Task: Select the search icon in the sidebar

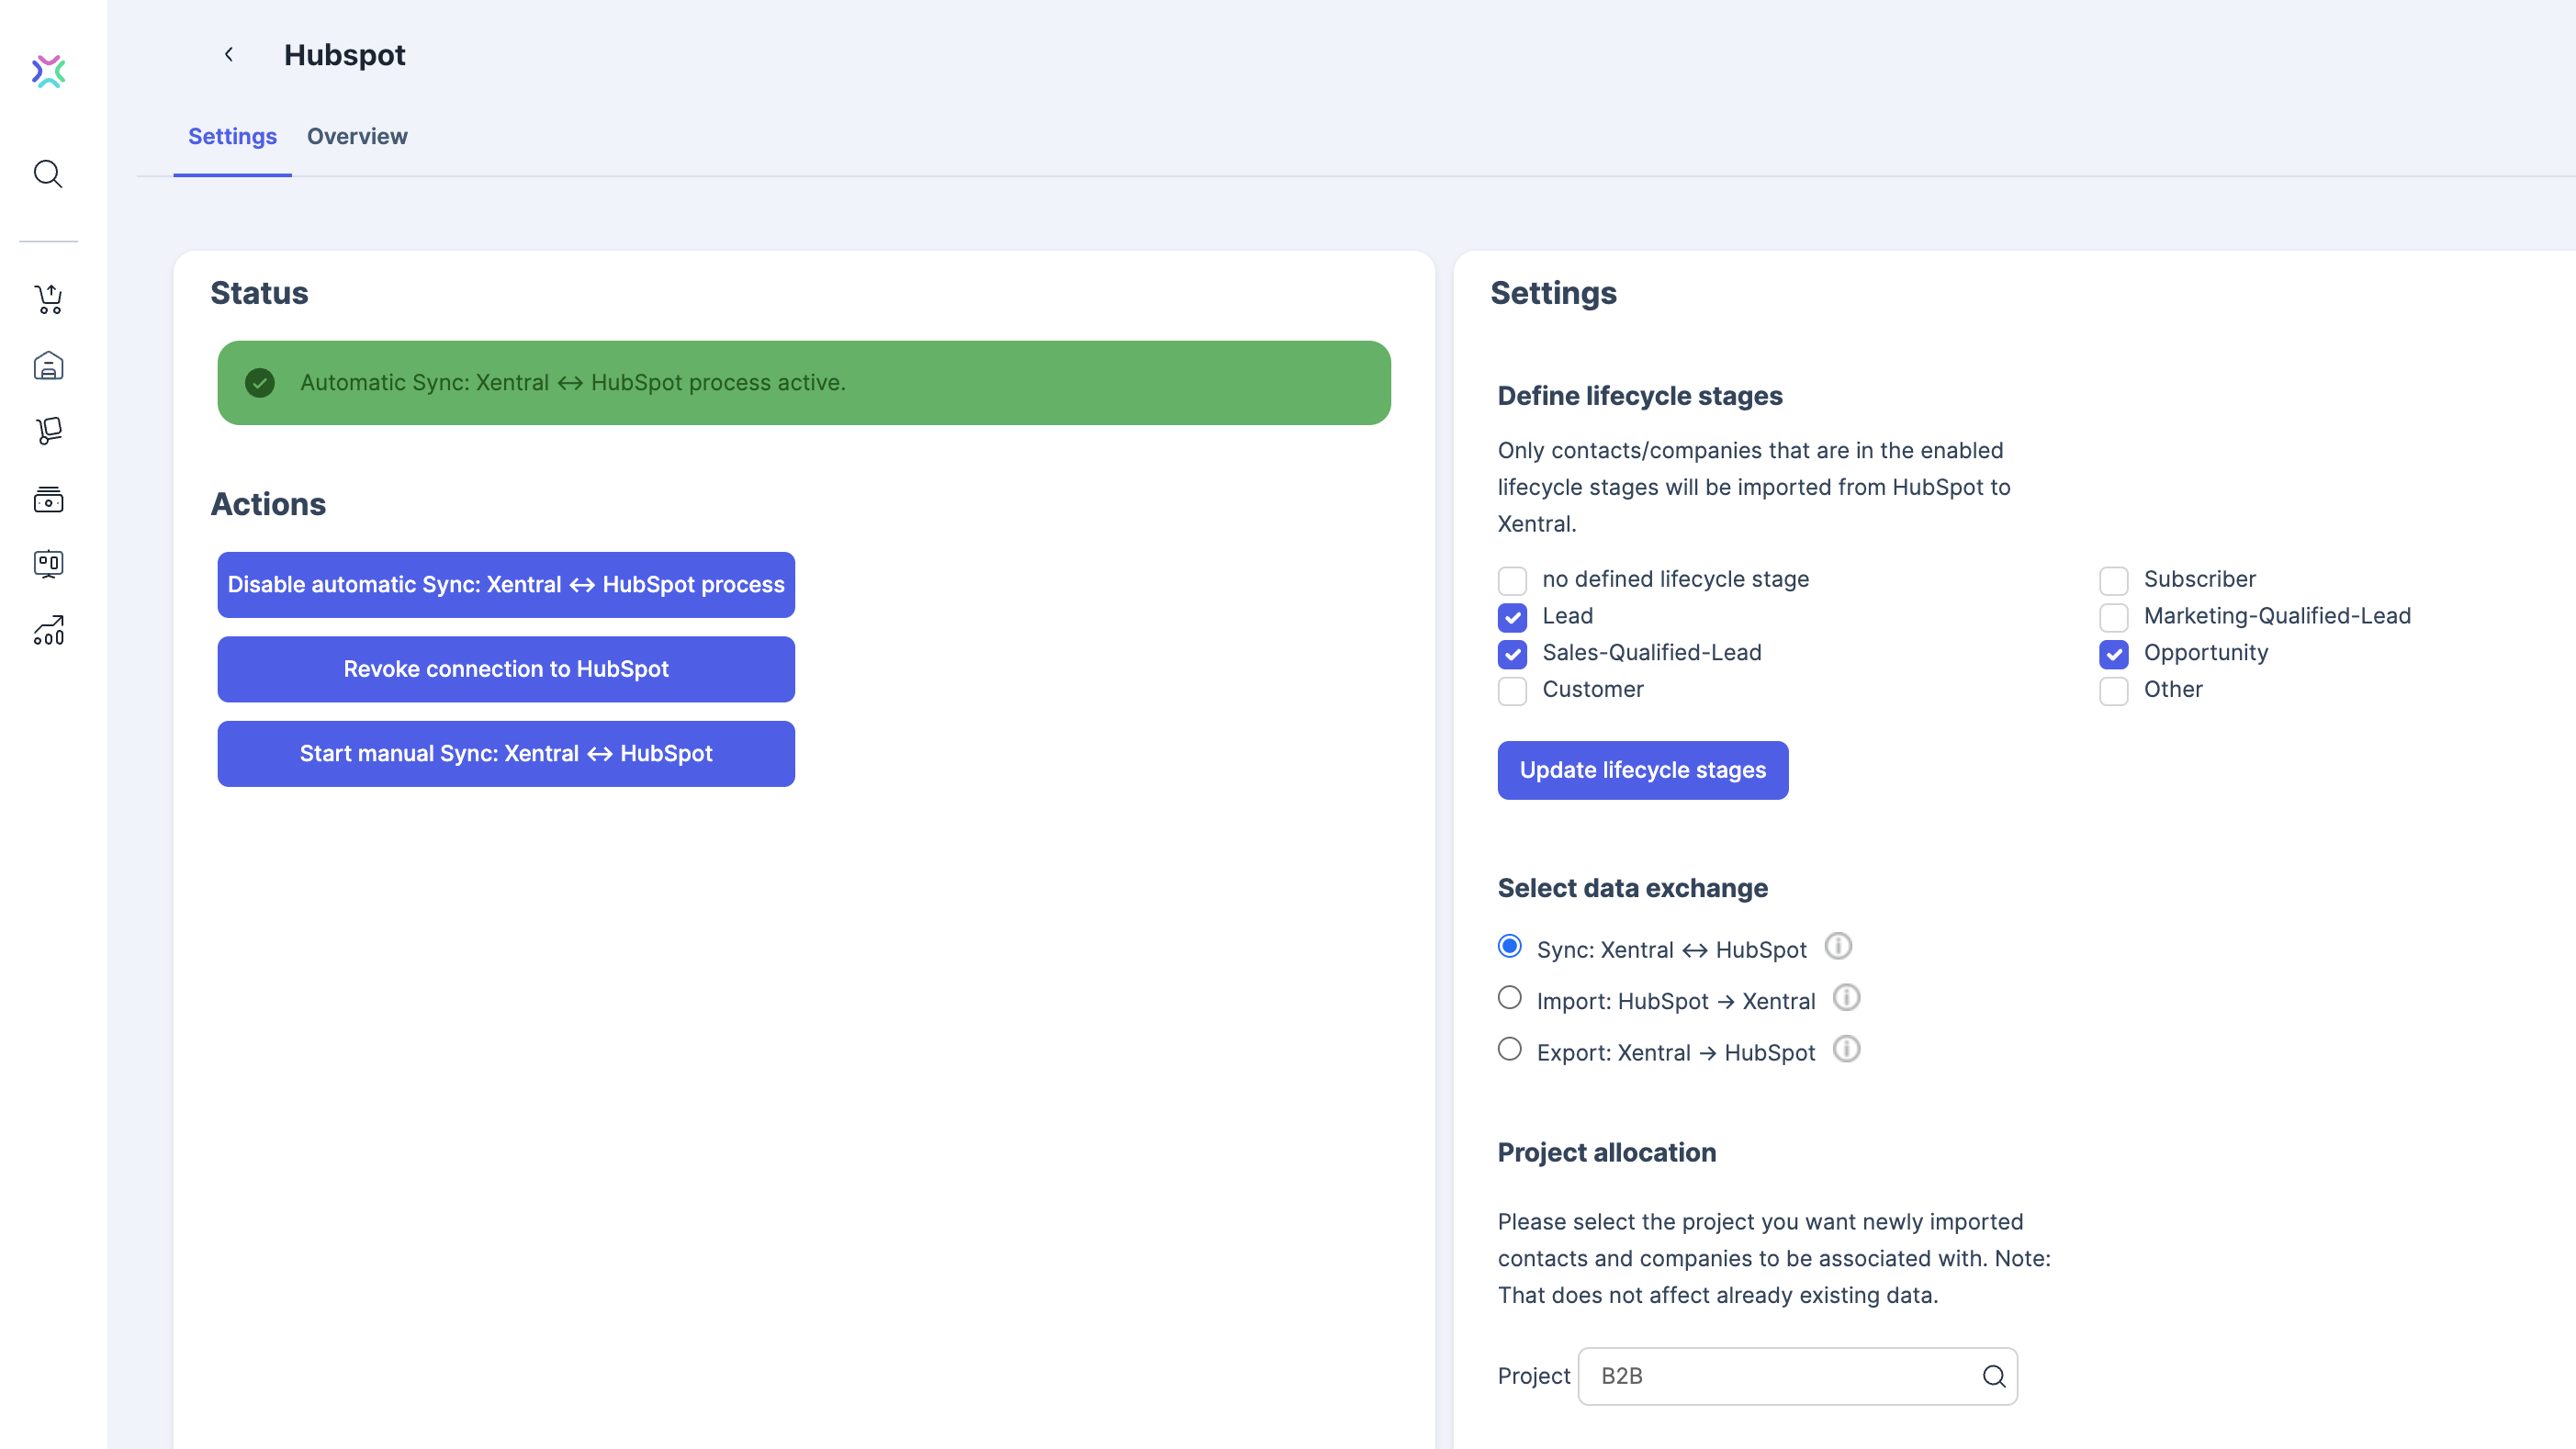Action: tap(48, 174)
